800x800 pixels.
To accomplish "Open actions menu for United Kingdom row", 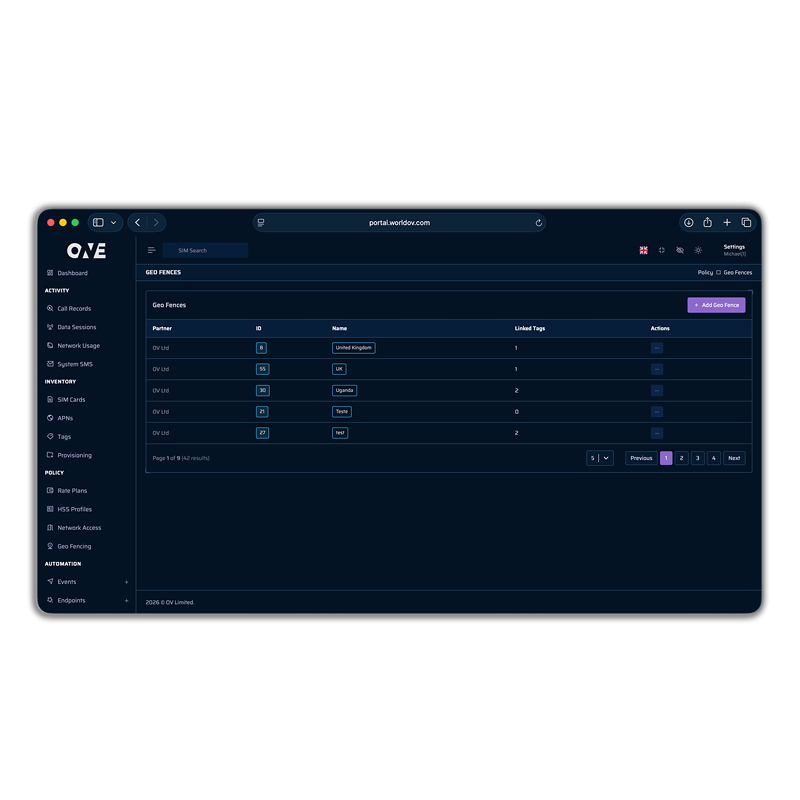I will pos(656,348).
